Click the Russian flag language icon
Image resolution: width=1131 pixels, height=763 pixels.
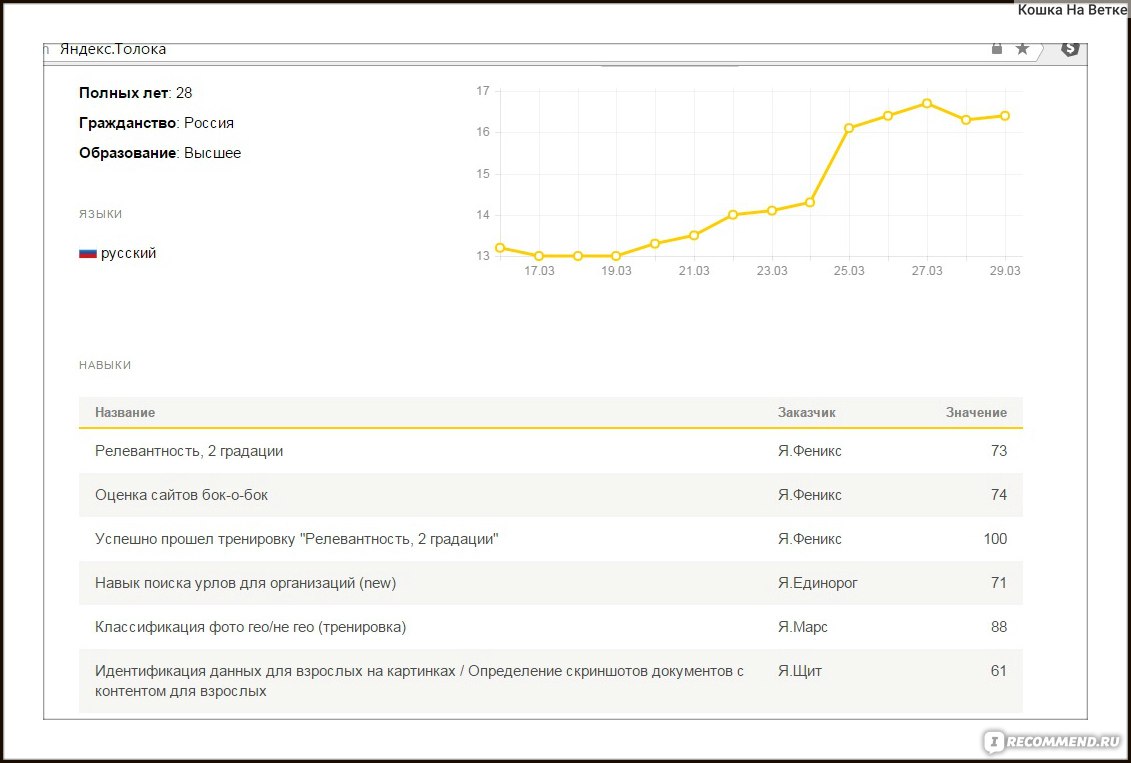point(88,254)
